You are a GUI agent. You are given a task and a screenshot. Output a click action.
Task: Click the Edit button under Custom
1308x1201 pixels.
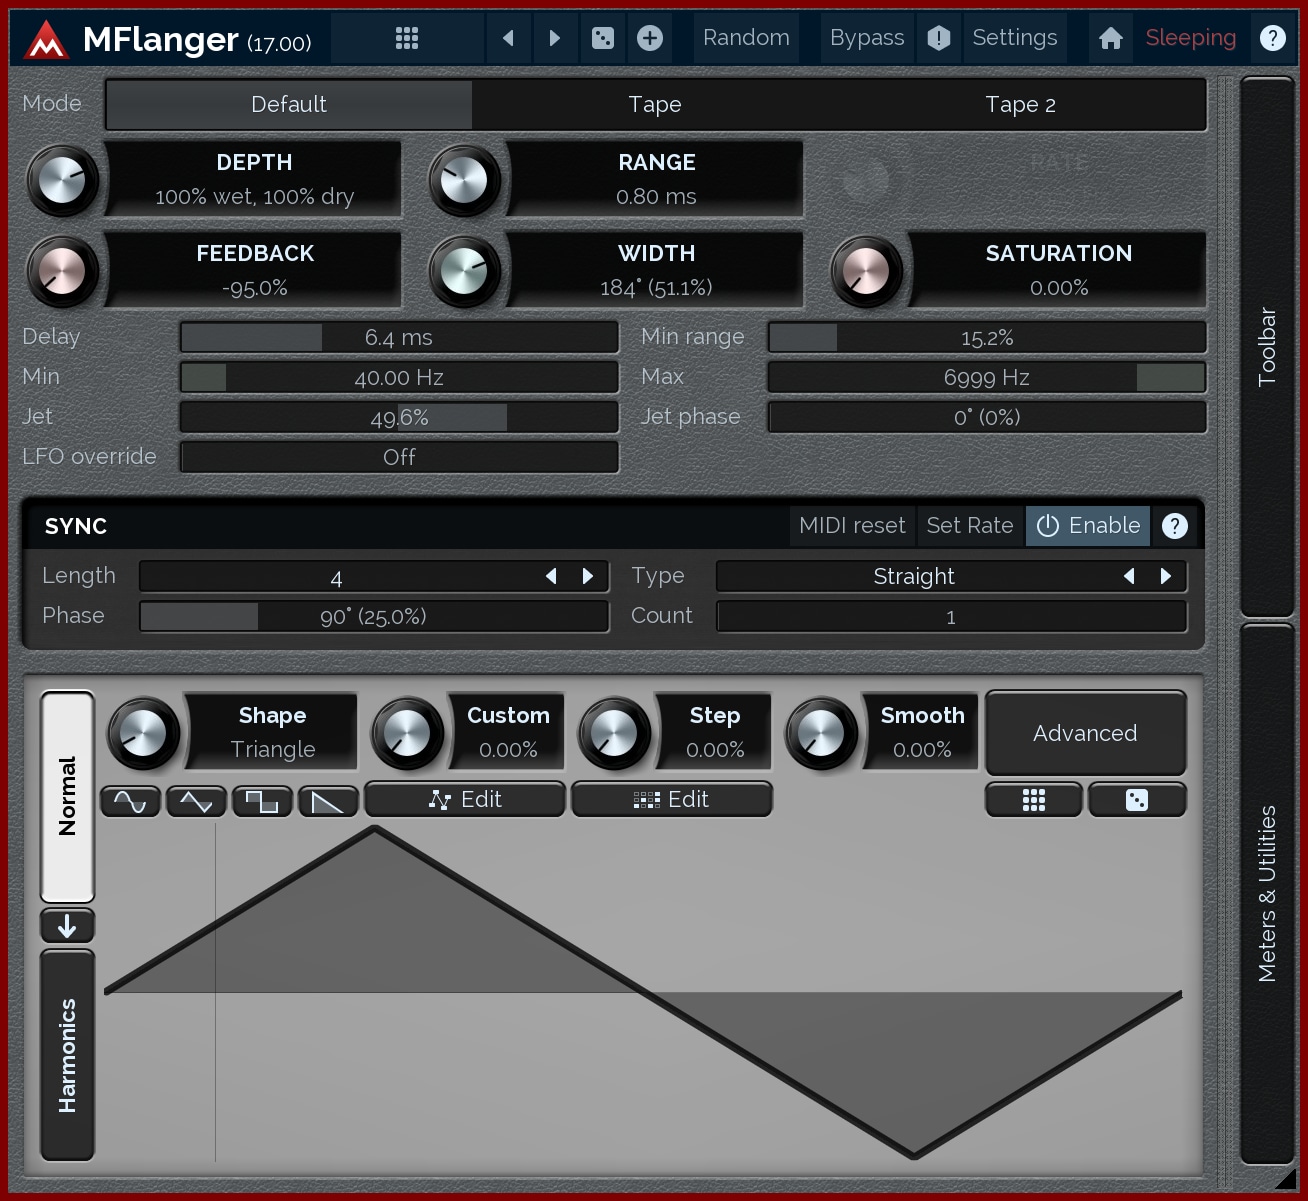(465, 800)
